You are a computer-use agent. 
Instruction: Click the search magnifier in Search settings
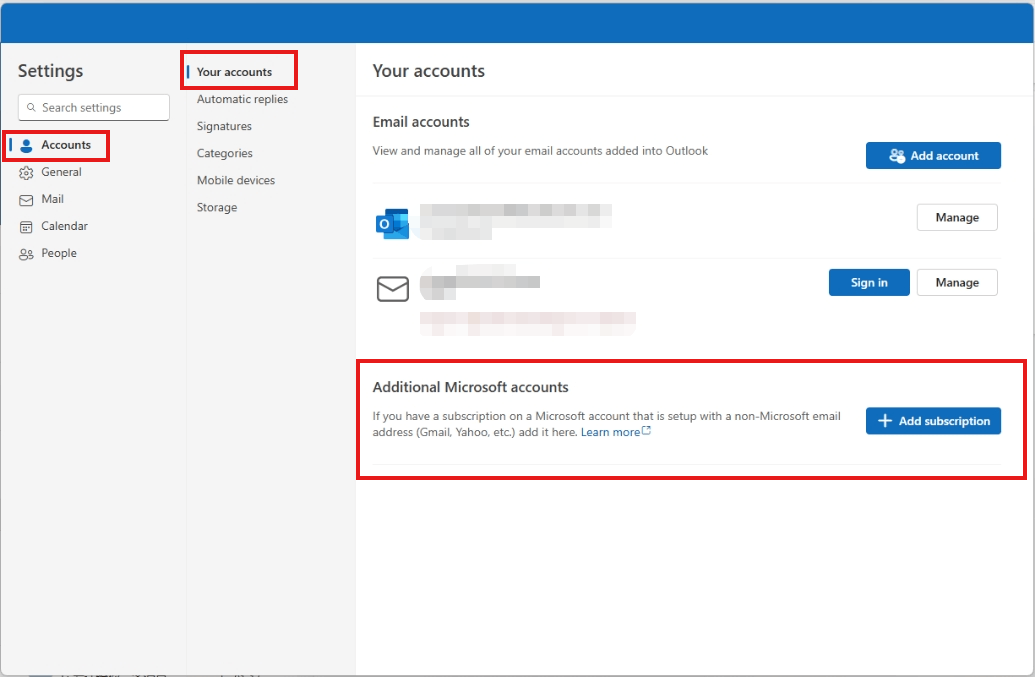32,107
